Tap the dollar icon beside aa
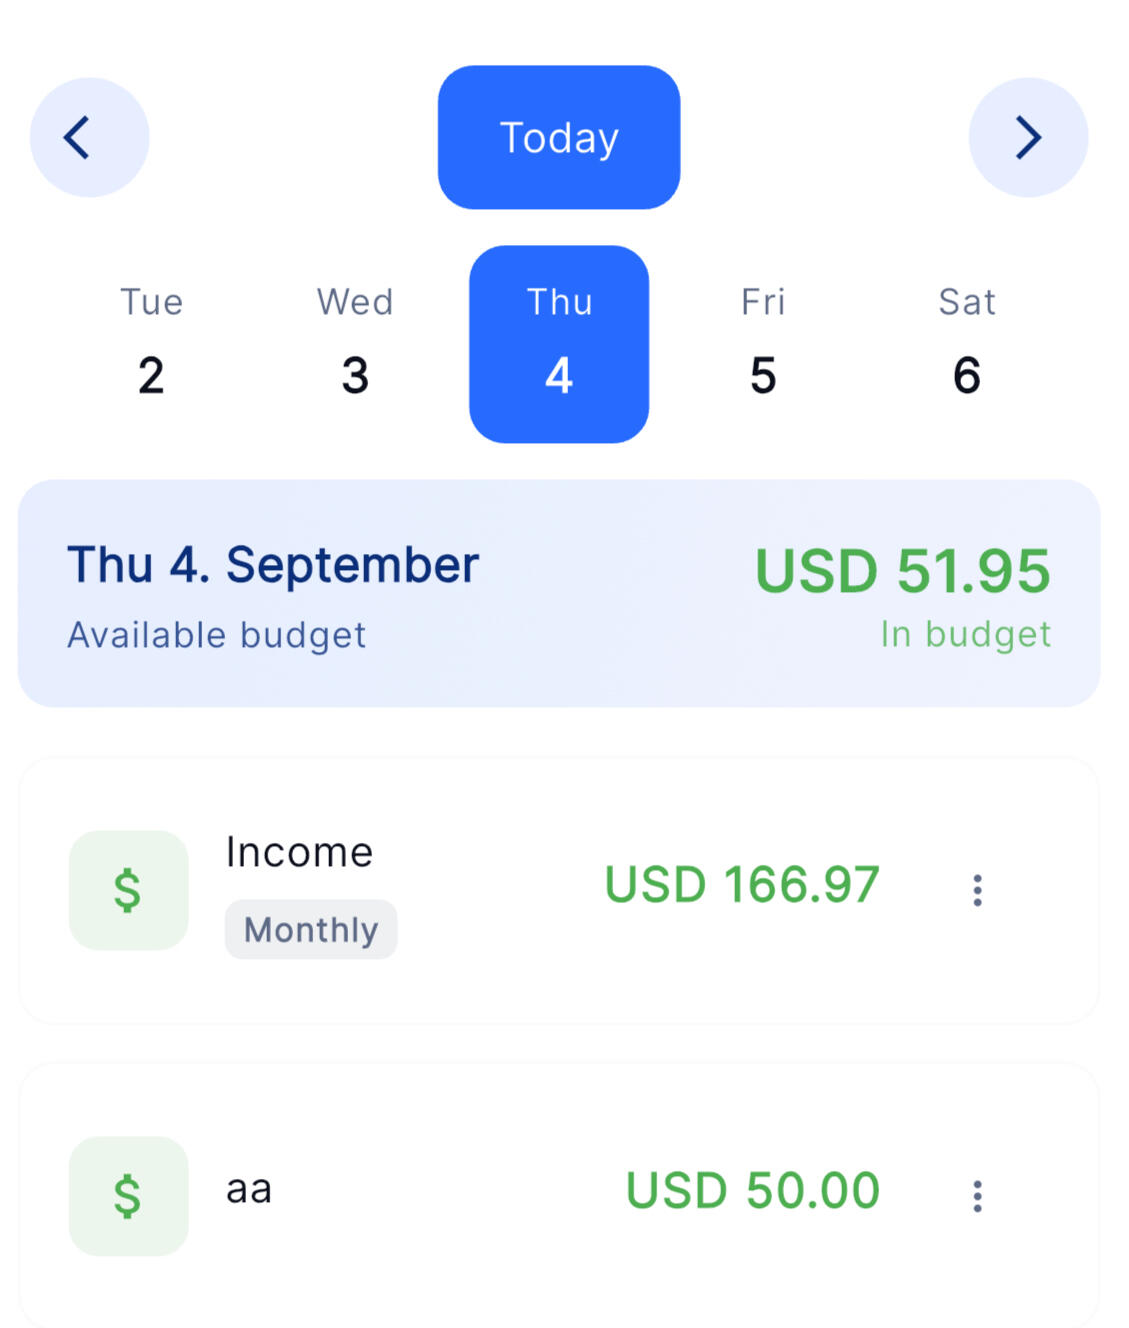The image size is (1129, 1328). point(128,1196)
